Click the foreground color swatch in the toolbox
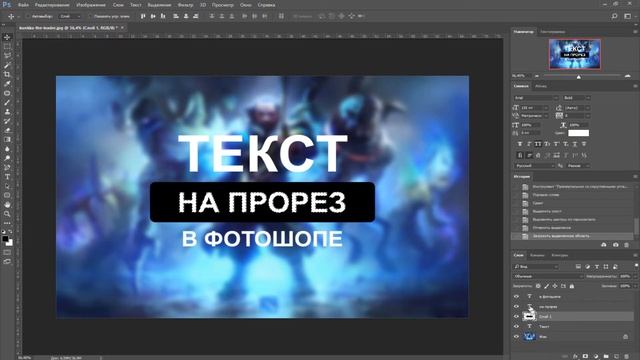Screen dimensions: 640x360 point(5,238)
